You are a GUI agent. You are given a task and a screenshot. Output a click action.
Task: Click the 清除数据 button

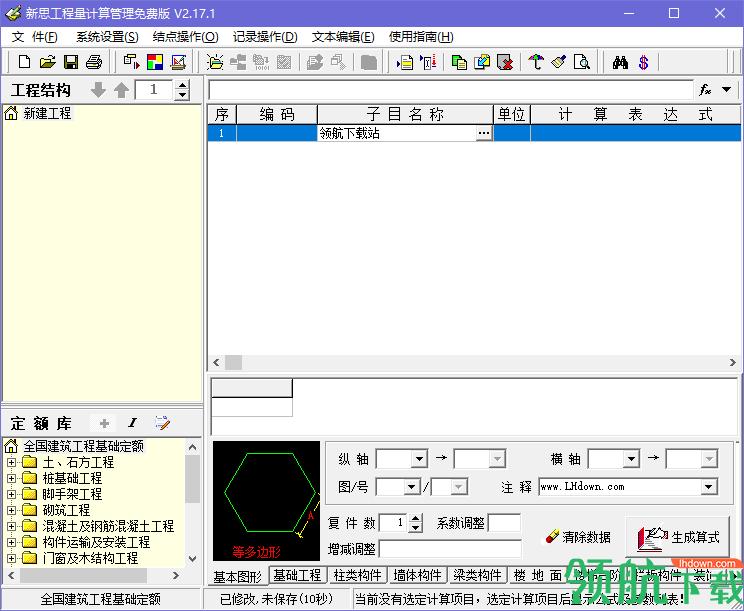pos(578,537)
